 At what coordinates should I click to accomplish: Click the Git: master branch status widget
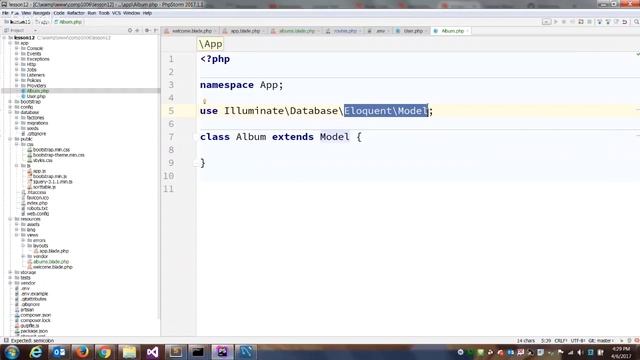pyautogui.click(x=601, y=340)
